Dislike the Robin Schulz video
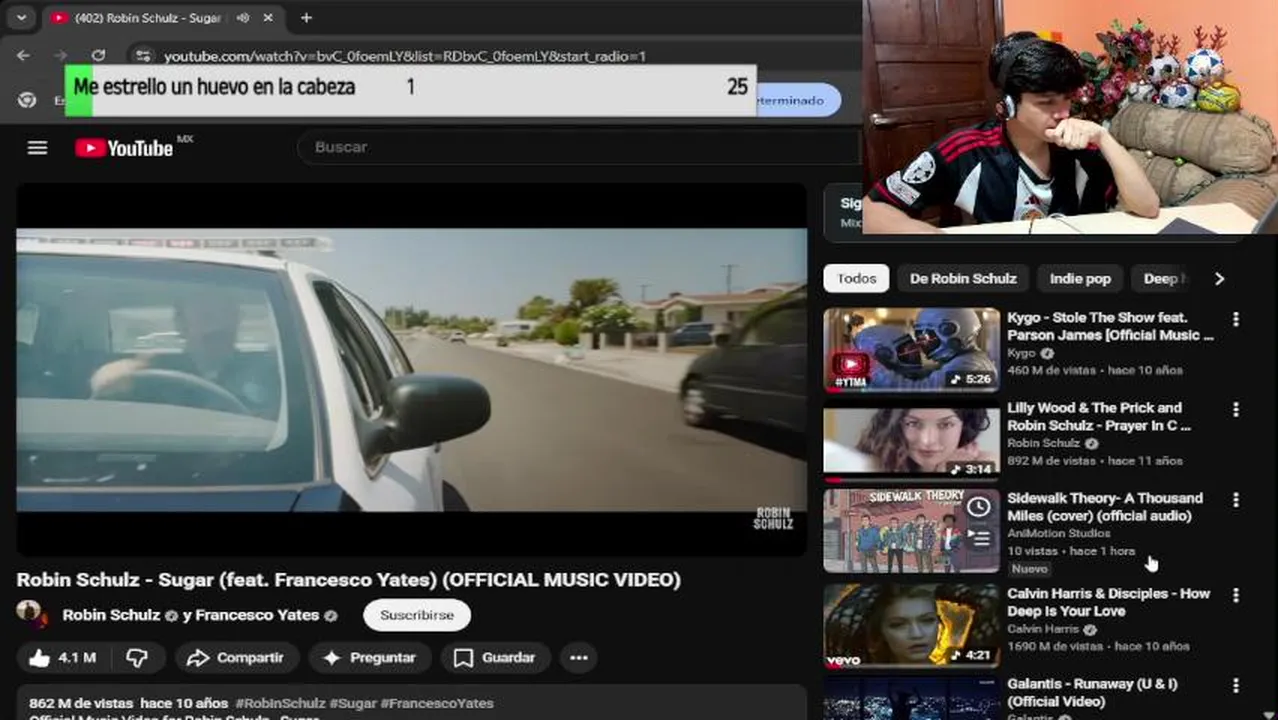 tap(137, 658)
